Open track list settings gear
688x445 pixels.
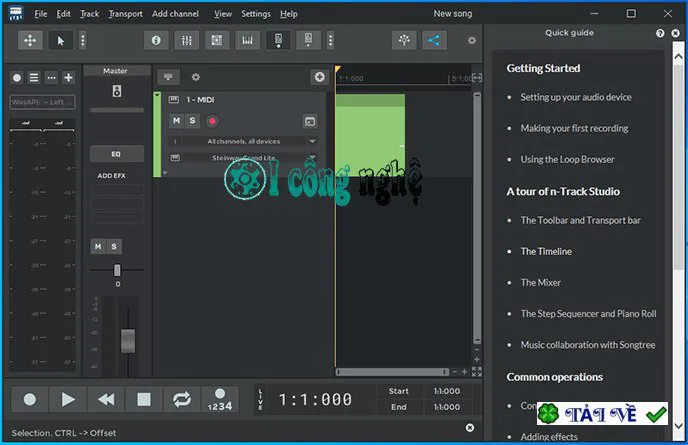196,77
